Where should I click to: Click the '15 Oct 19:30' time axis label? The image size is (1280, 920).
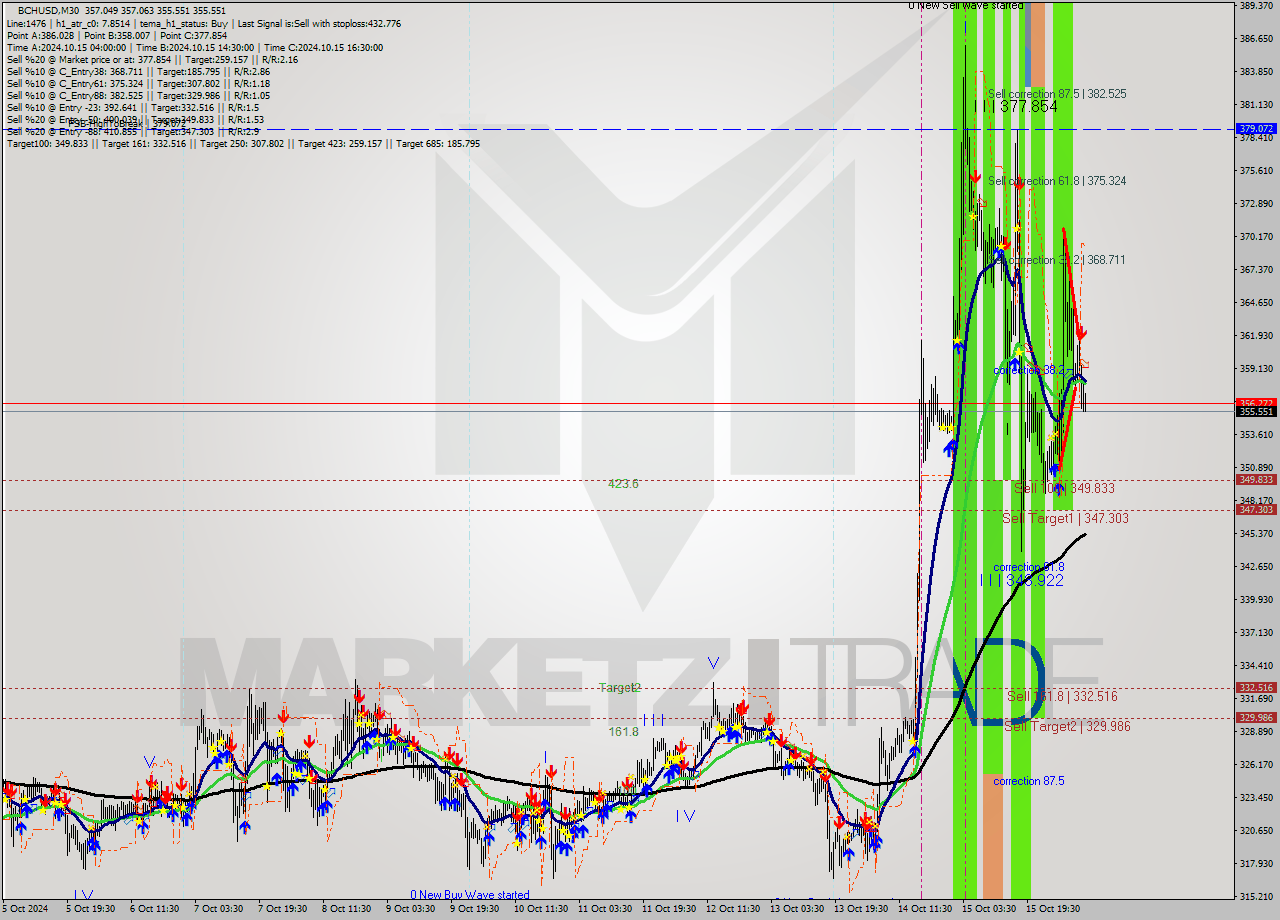pyautogui.click(x=1054, y=909)
